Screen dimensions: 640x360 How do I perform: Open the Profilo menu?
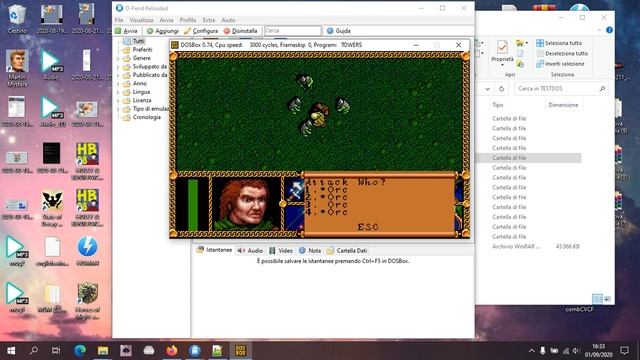pyautogui.click(x=188, y=20)
